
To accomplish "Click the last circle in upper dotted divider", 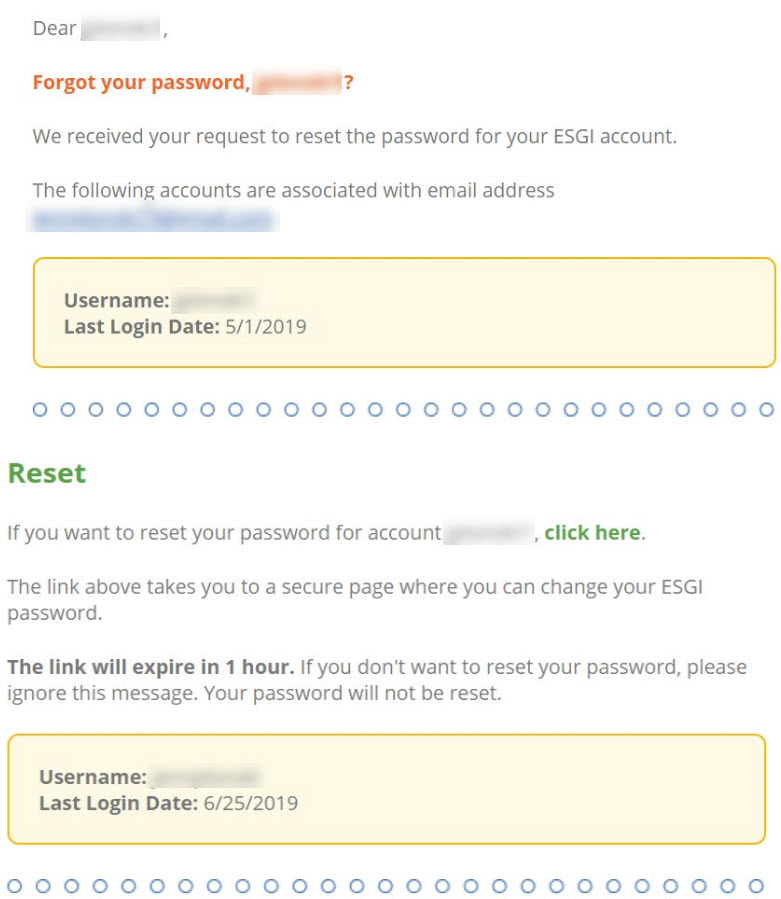I will (766, 409).
